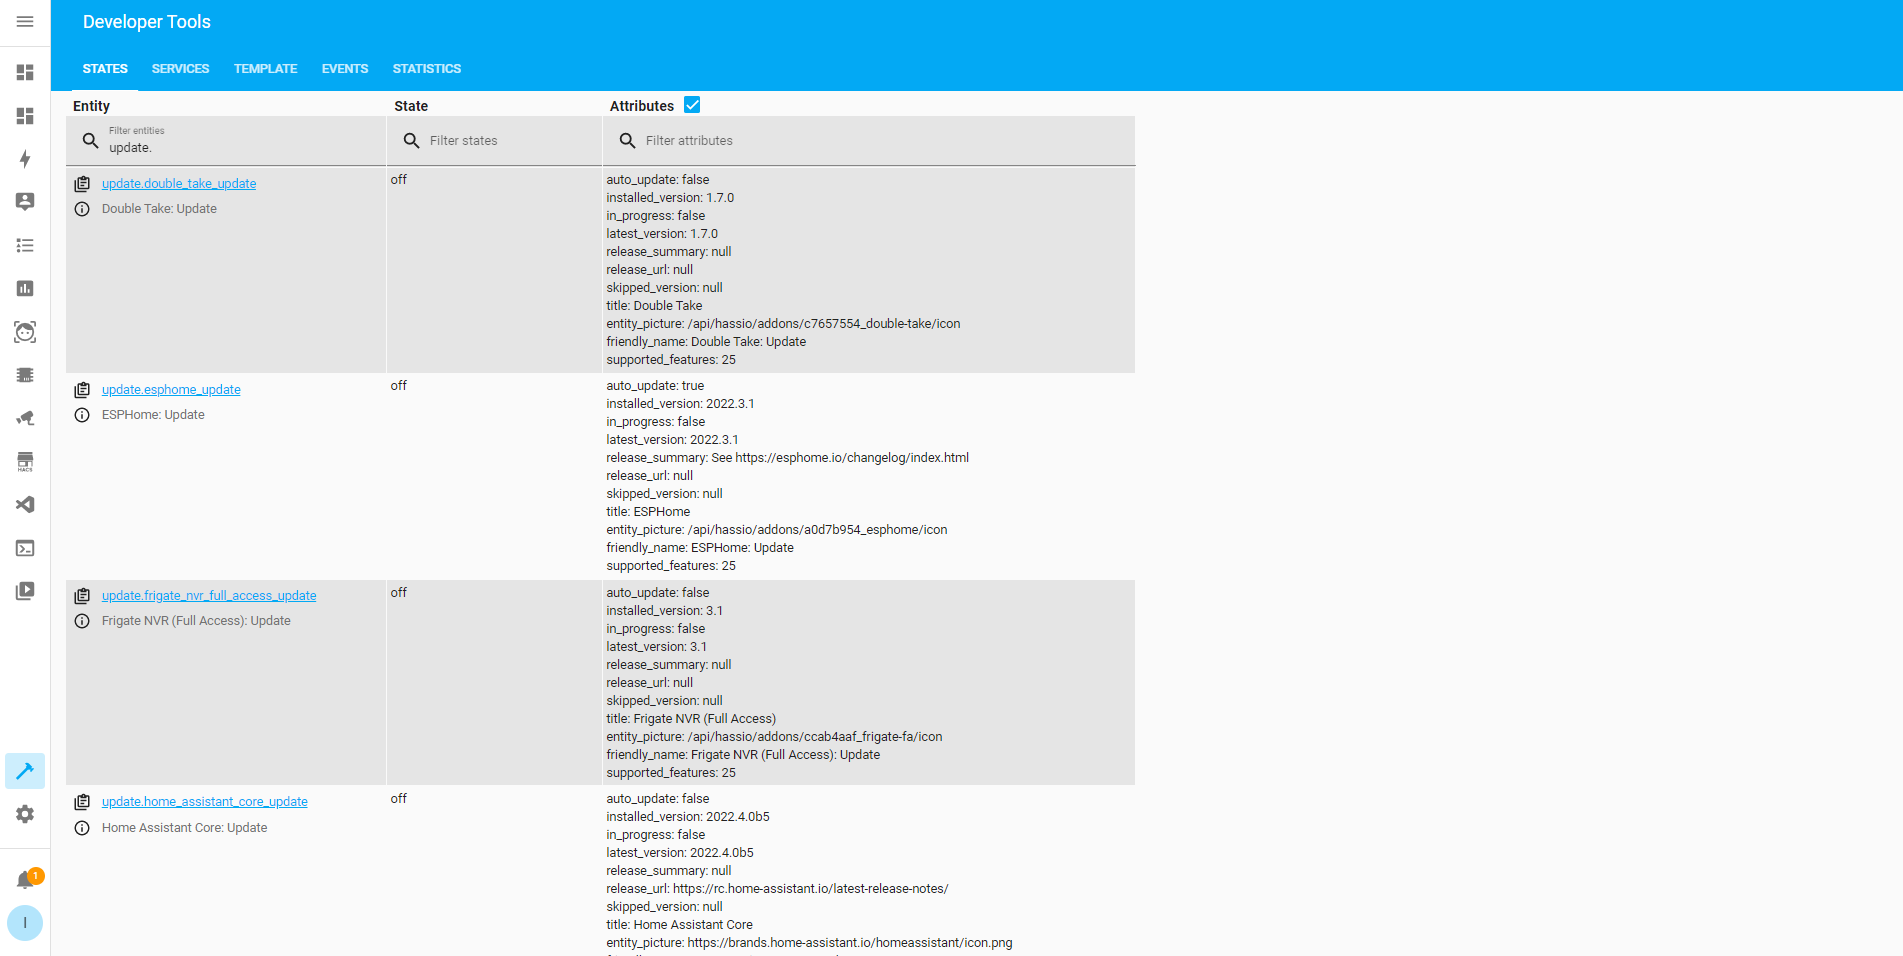
Task: Open the Media browser icon
Action: [x=25, y=591]
